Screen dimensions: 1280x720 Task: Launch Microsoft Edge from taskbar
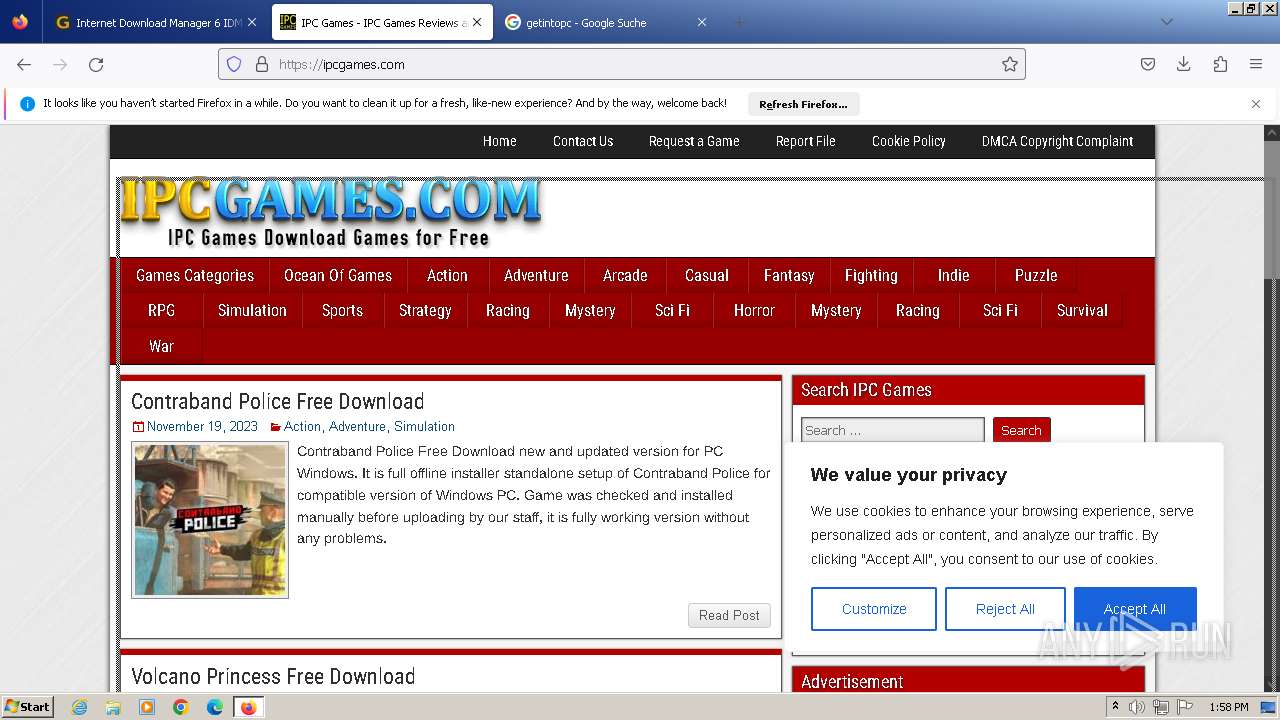pos(215,707)
